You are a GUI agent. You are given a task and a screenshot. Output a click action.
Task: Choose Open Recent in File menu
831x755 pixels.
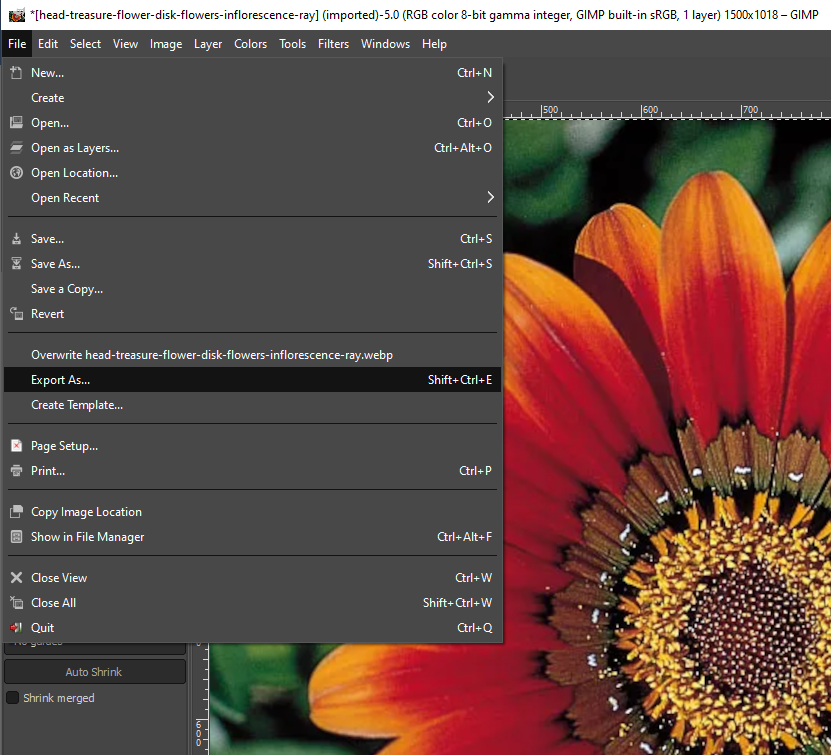252,198
